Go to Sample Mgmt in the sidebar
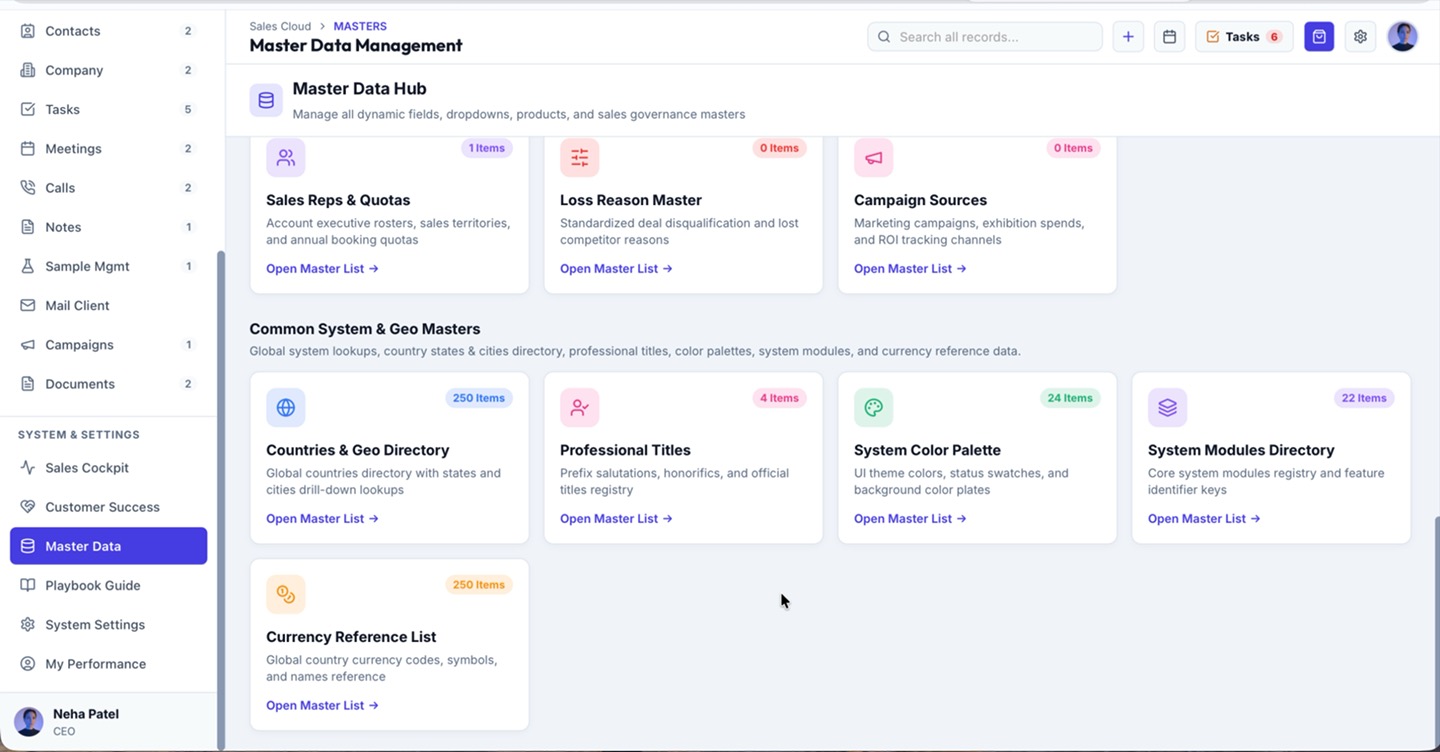 coord(108,266)
